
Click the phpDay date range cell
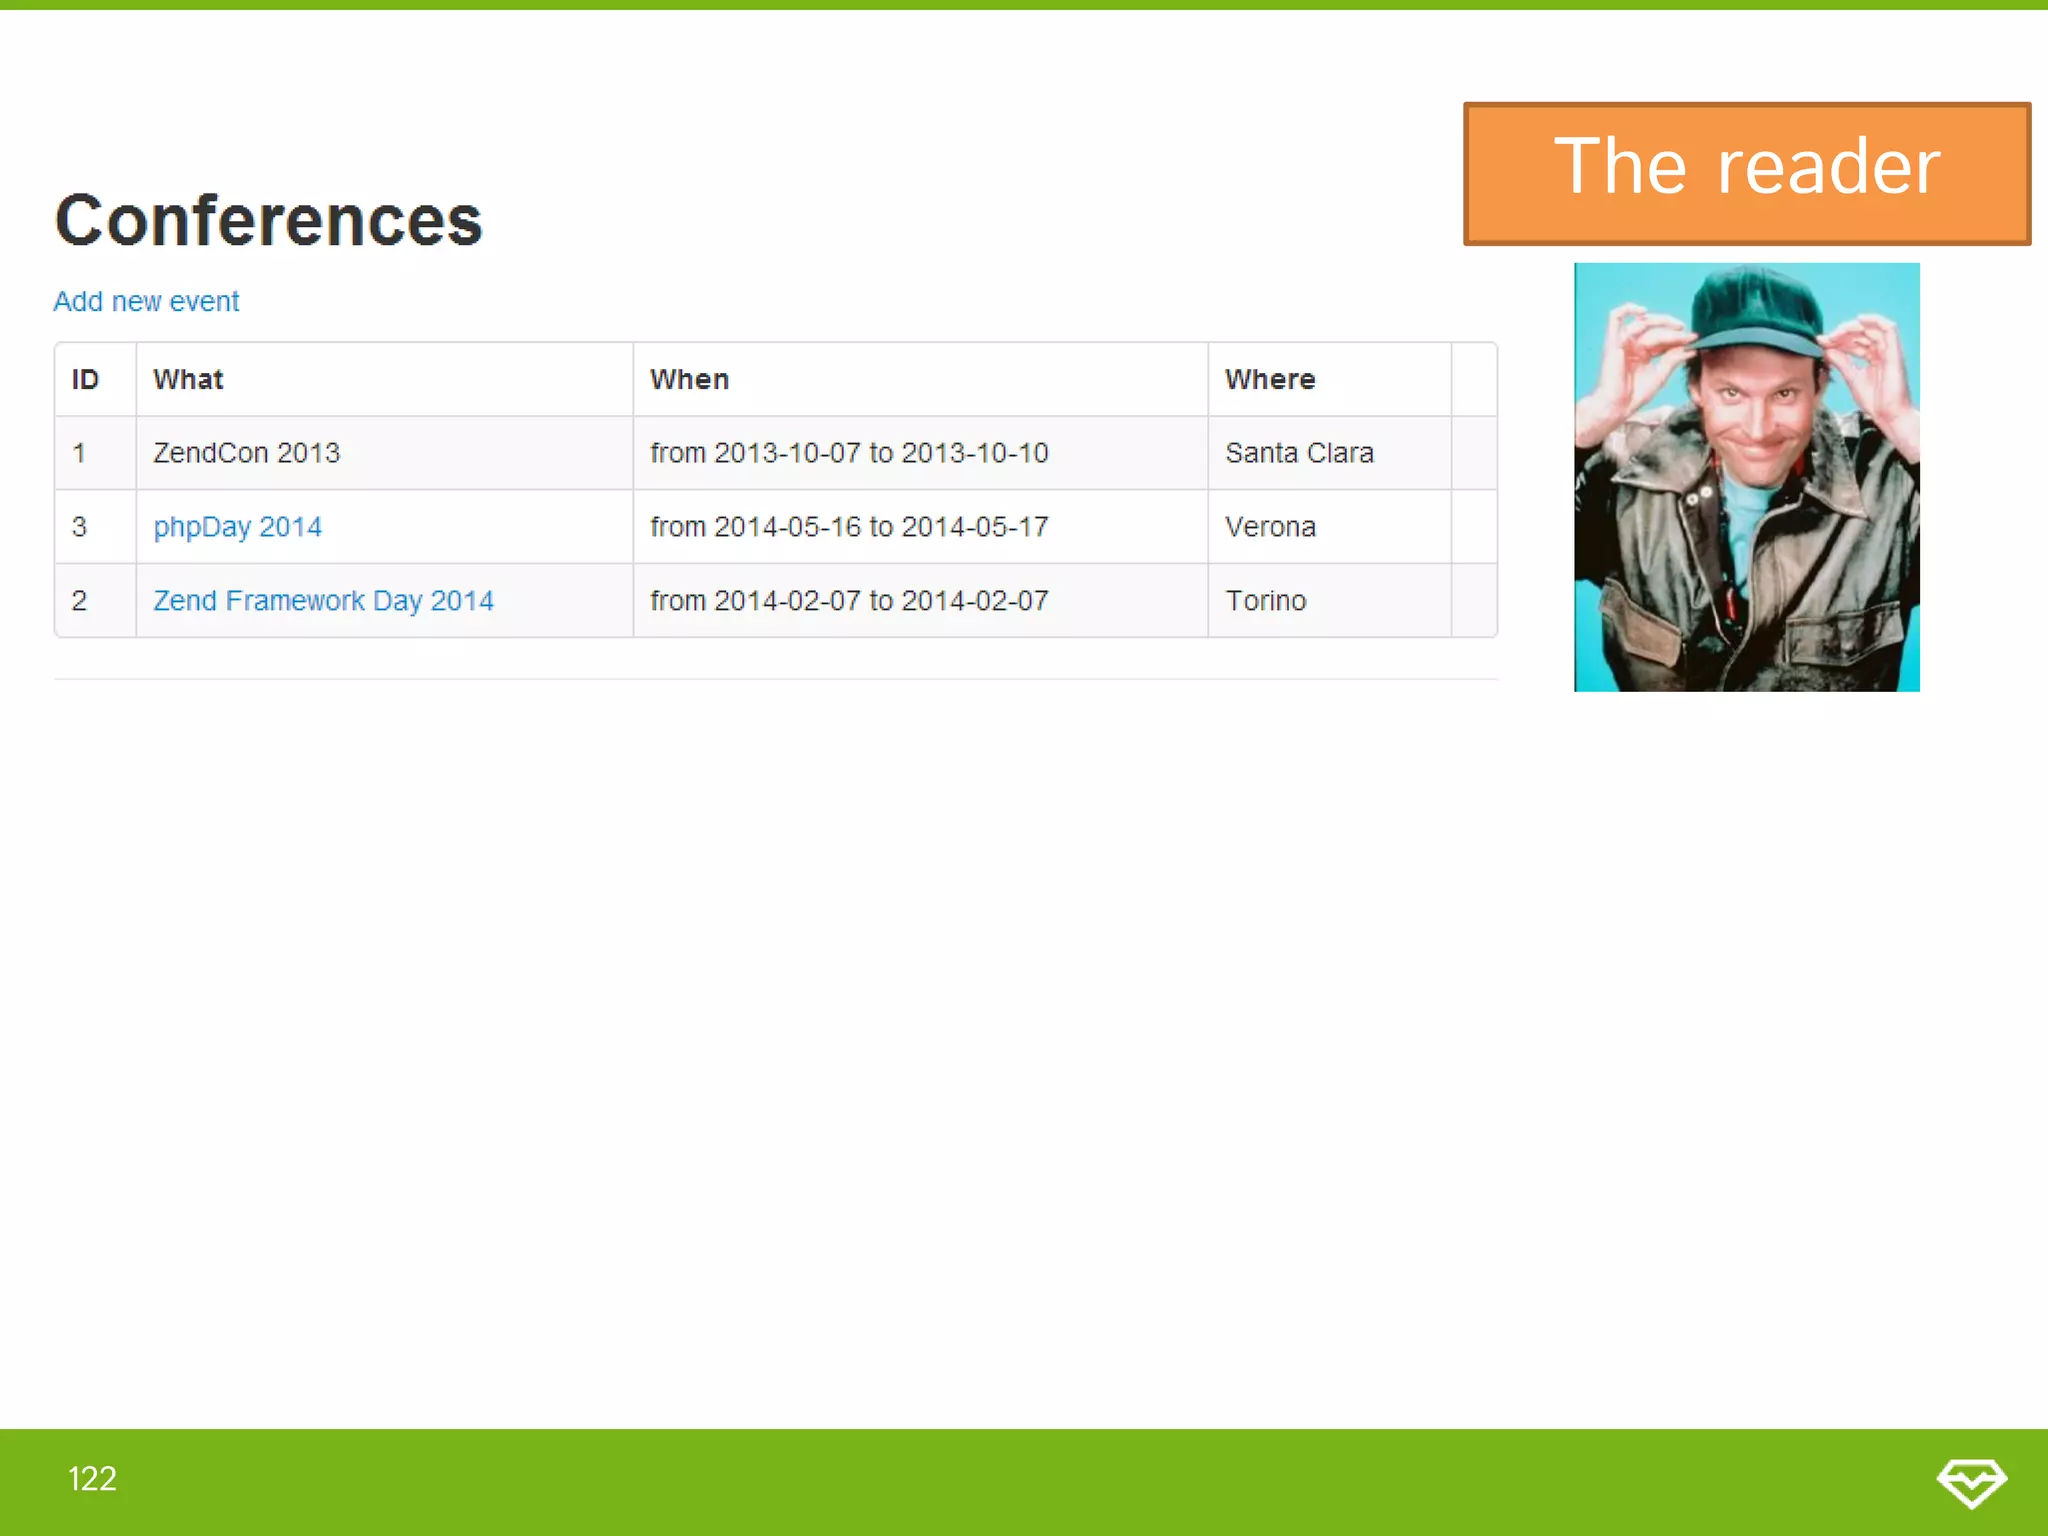pos(849,527)
